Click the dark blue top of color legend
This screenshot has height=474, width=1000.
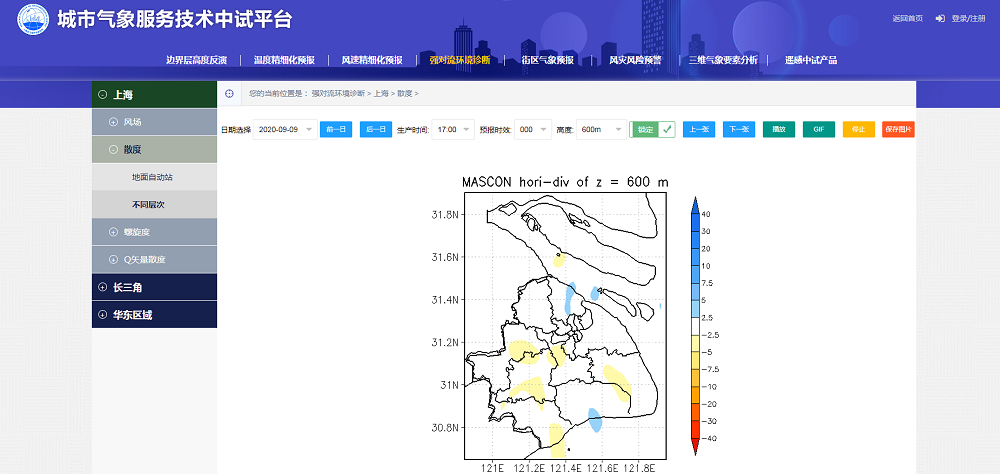point(695,201)
